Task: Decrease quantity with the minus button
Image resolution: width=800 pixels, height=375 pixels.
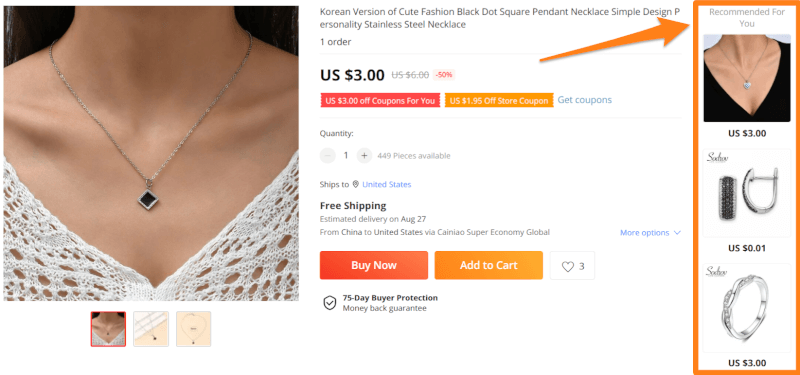Action: tap(328, 156)
